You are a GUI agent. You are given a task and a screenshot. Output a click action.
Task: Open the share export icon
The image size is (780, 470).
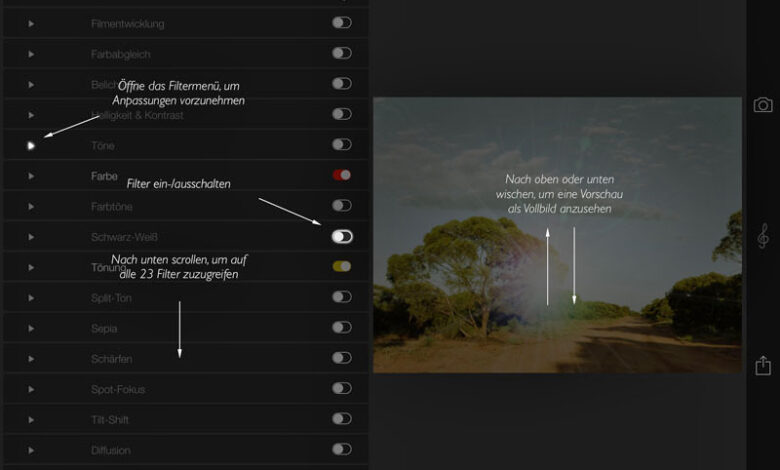tap(763, 366)
